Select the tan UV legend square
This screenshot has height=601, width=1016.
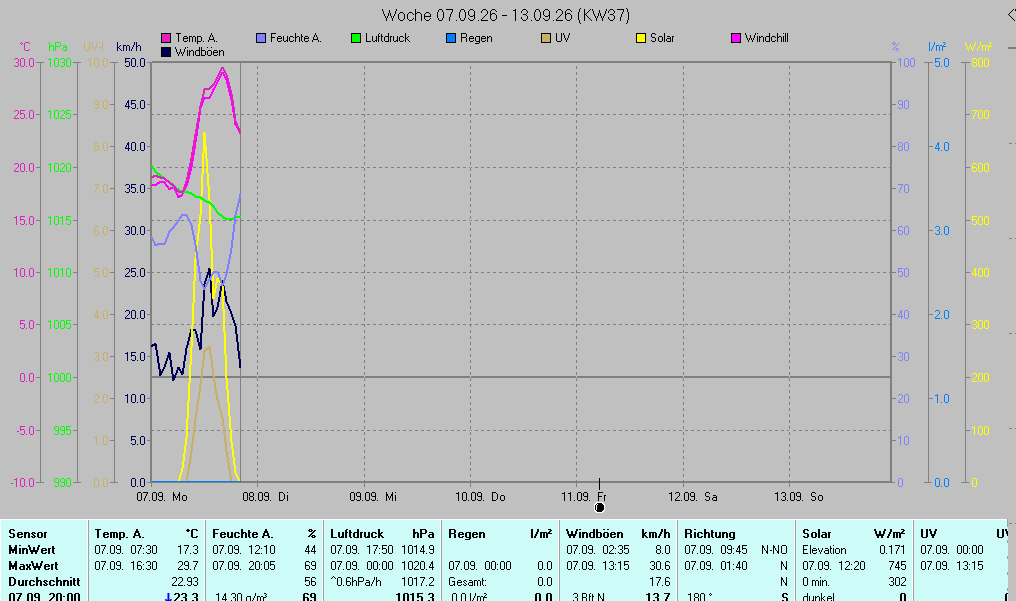pyautogui.click(x=546, y=38)
